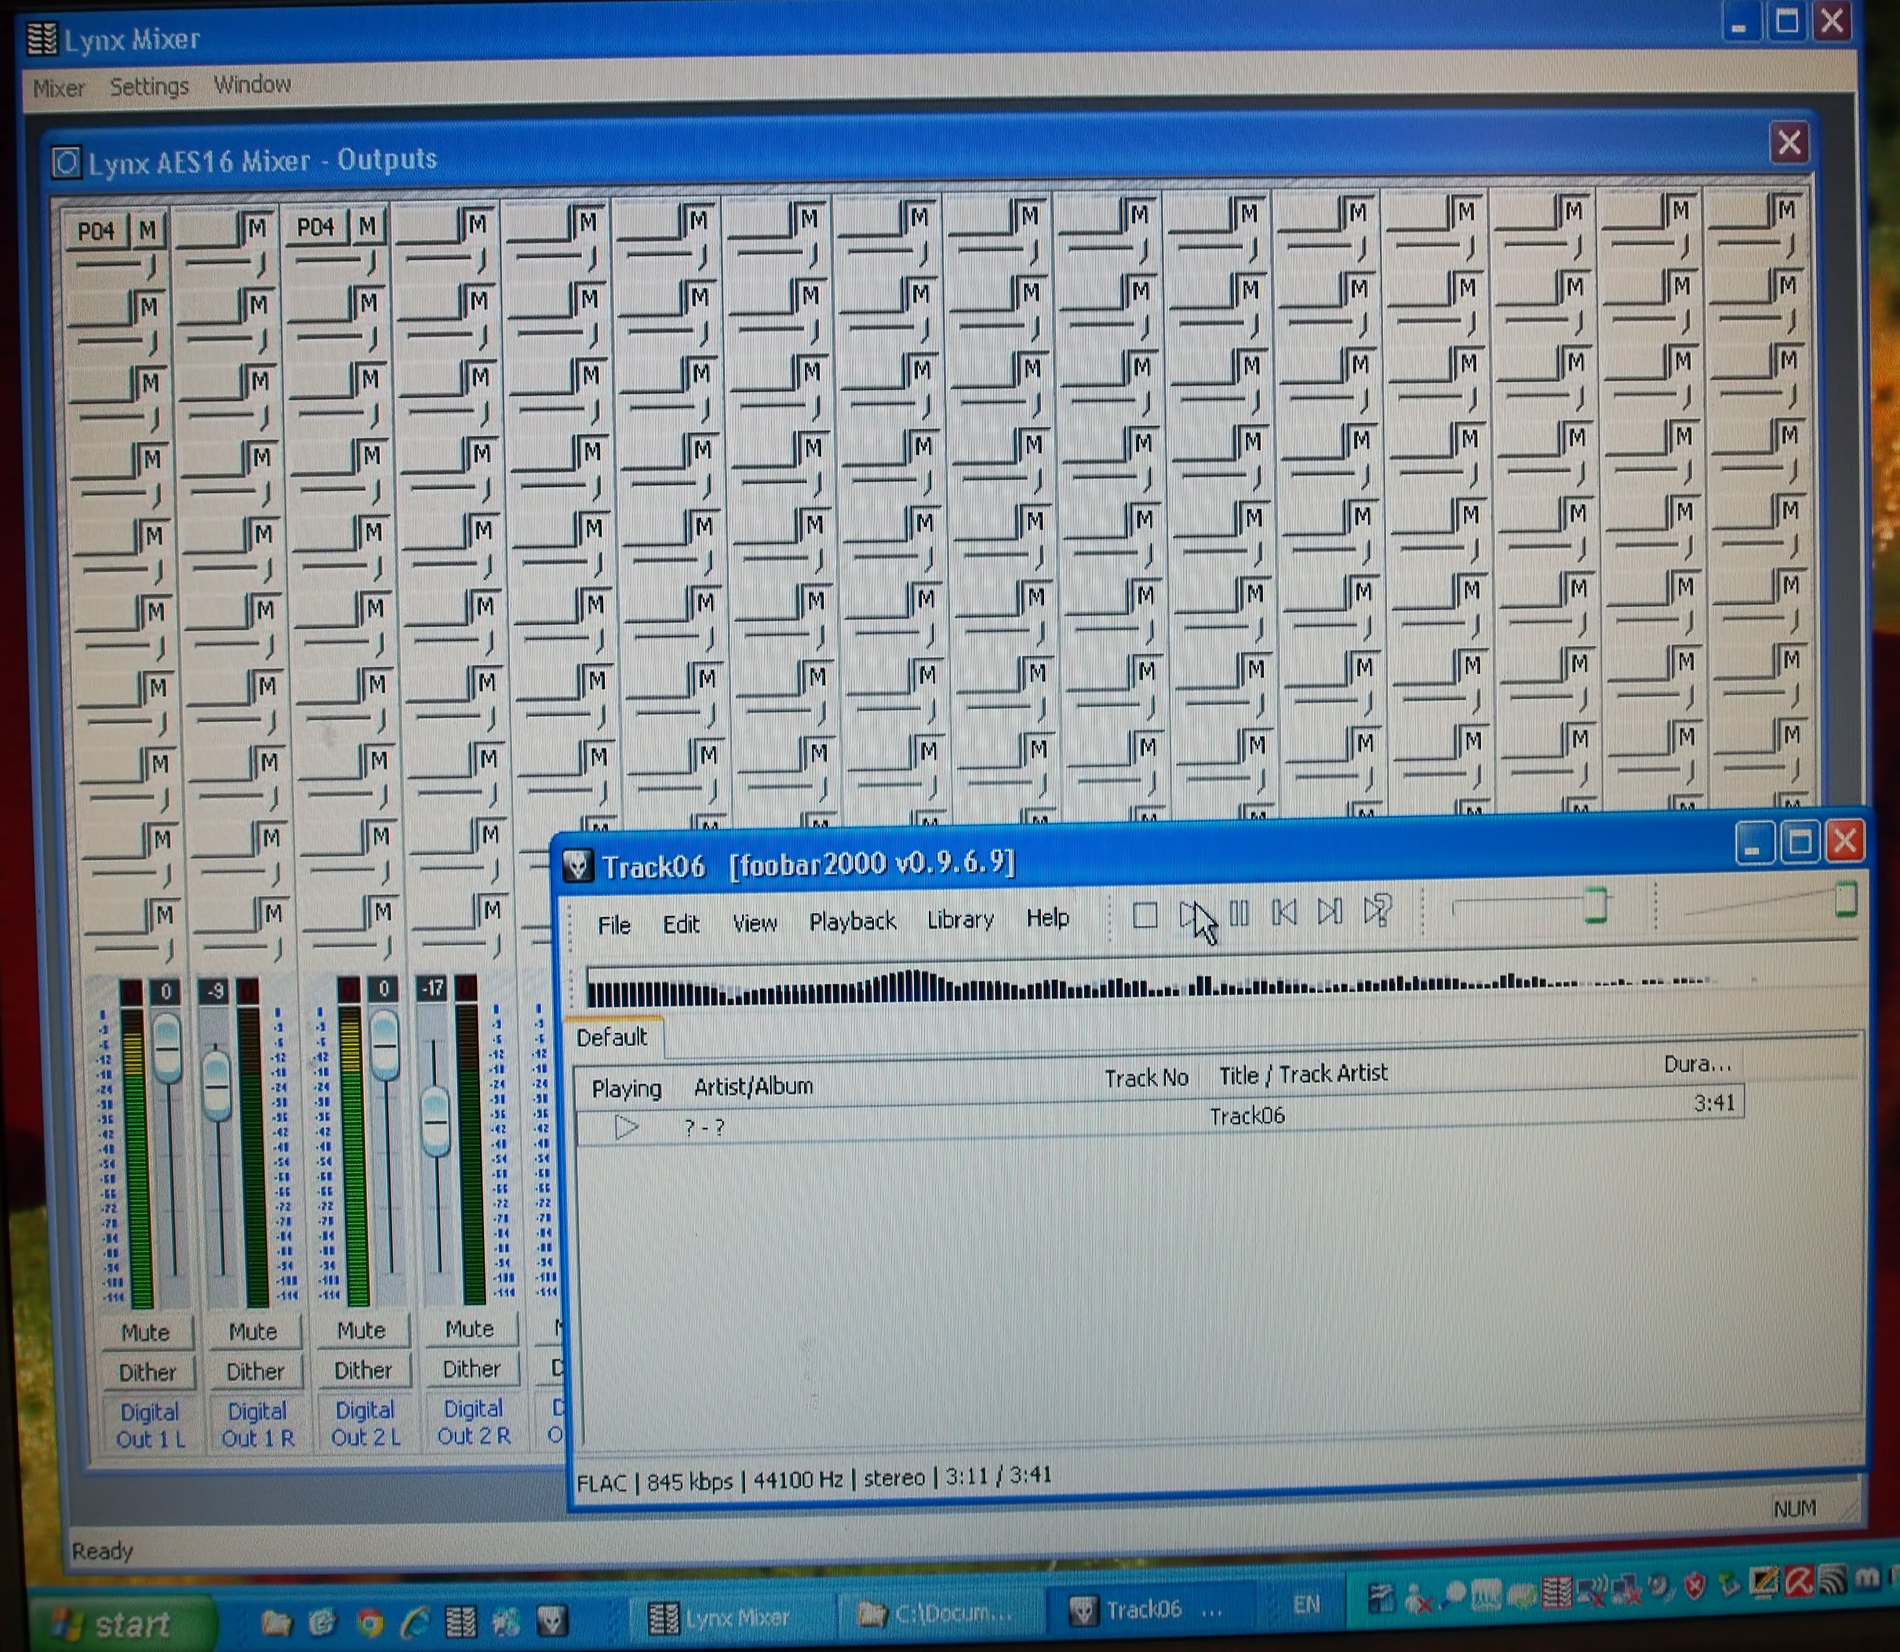The height and width of the screenshot is (1652, 1900).
Task: Click the Lynx Mixer title bar icon
Action: (x=41, y=38)
